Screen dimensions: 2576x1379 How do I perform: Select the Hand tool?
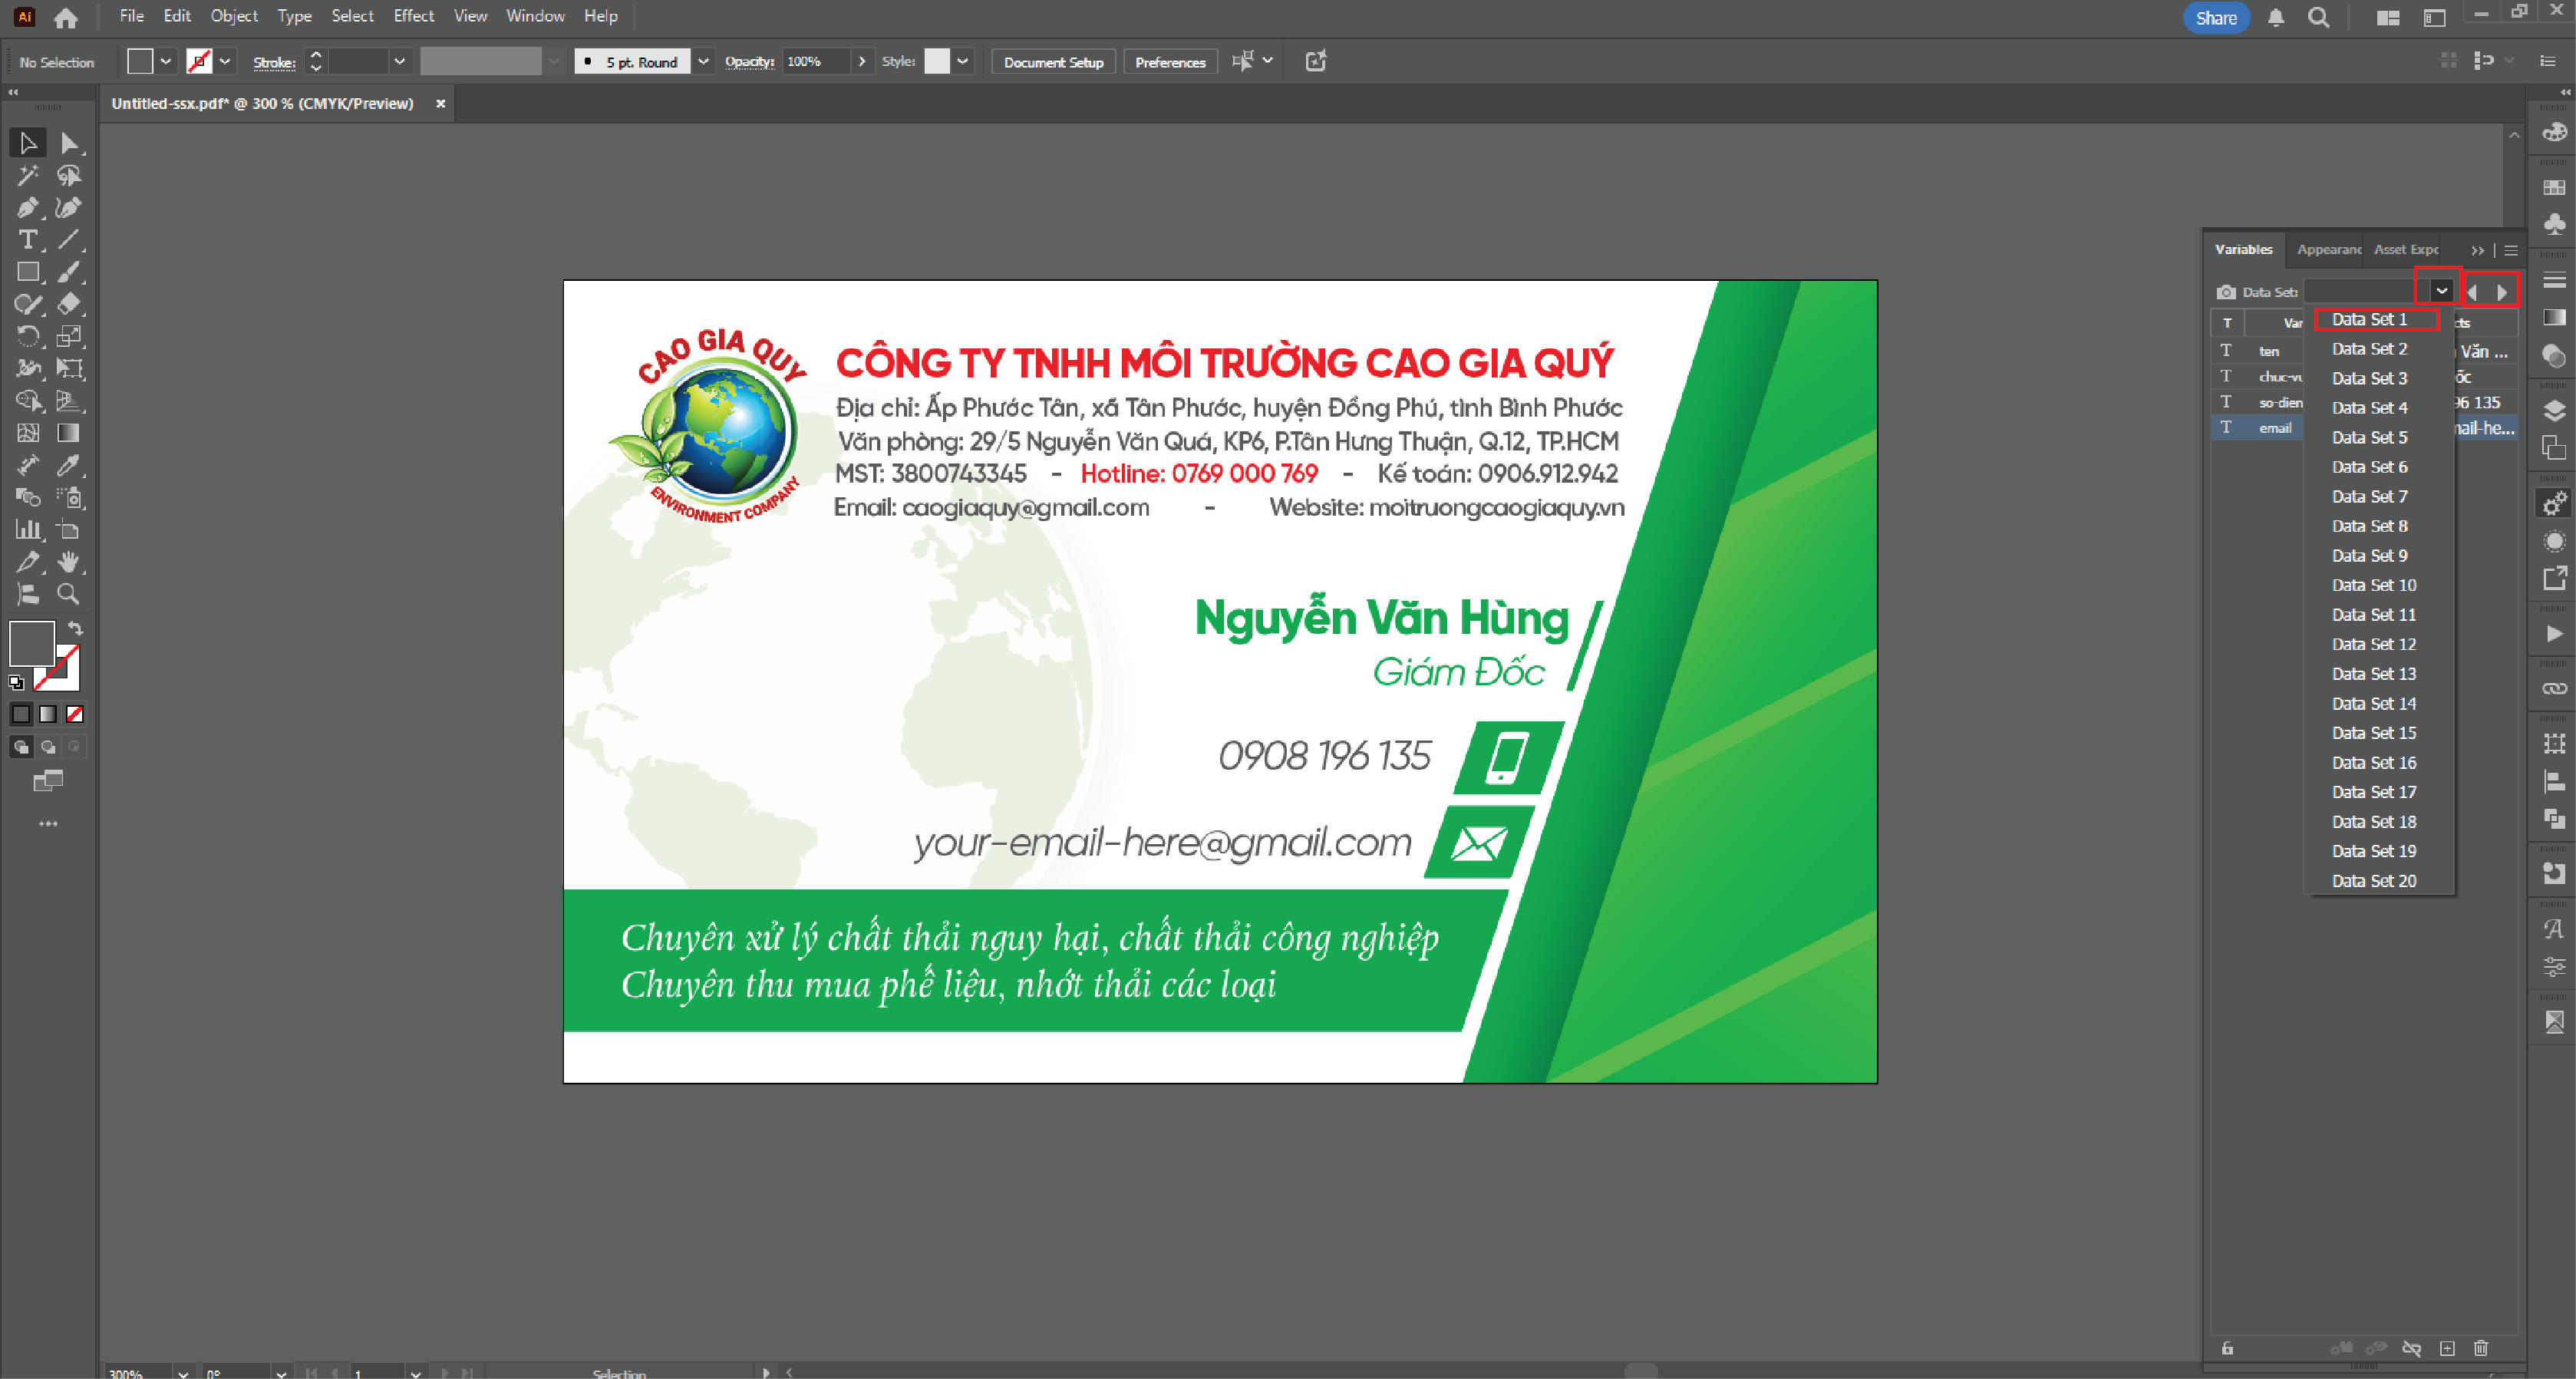coord(68,561)
